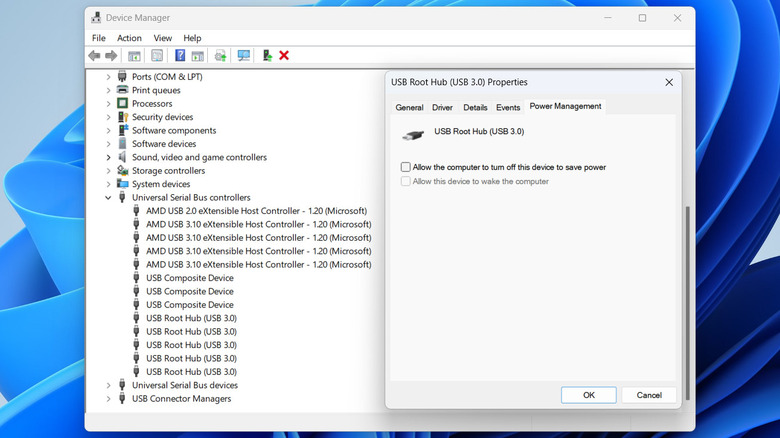780x438 pixels.
Task: Expand the Ports (COM & LPT) node
Action: coord(109,77)
